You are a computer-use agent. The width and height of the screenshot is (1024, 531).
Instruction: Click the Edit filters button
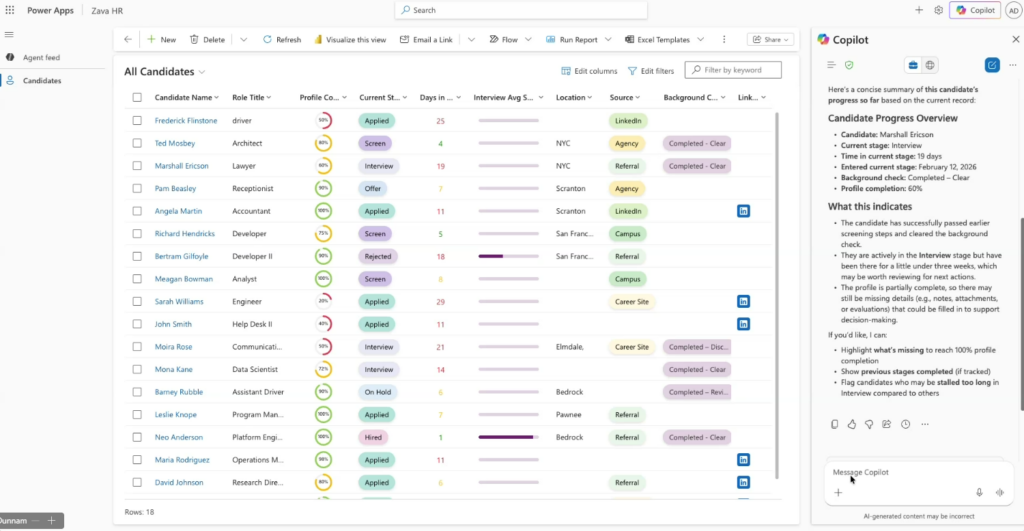tap(650, 71)
